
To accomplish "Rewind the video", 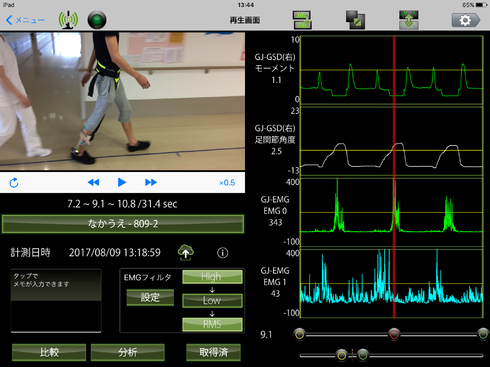I will pyautogui.click(x=93, y=182).
